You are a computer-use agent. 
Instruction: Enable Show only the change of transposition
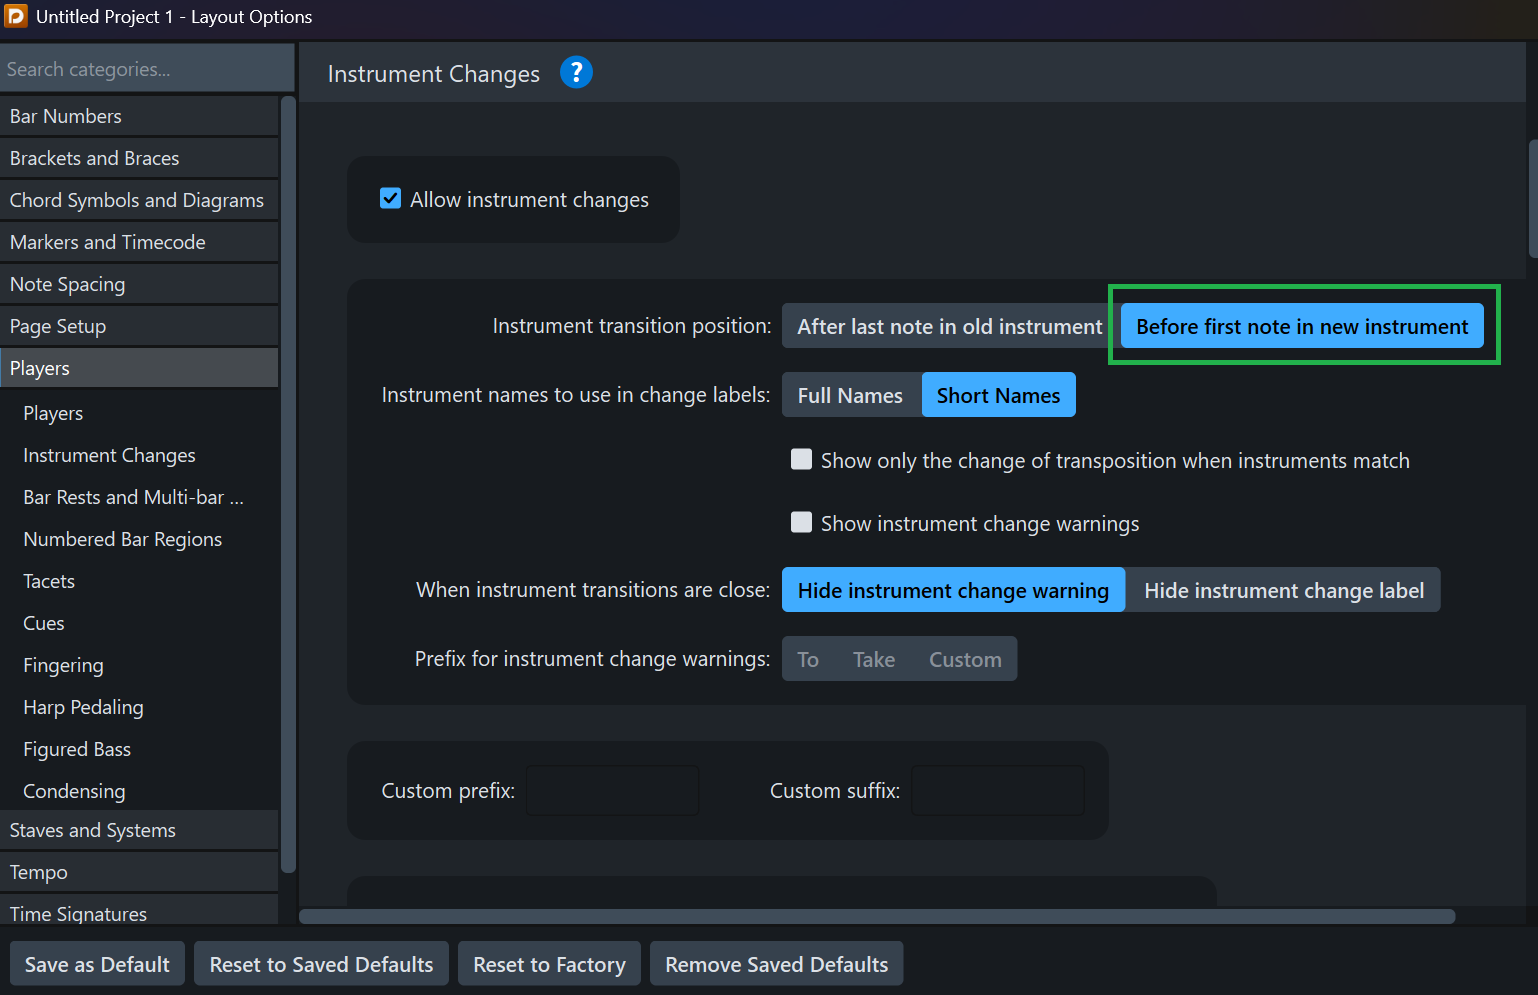click(801, 460)
